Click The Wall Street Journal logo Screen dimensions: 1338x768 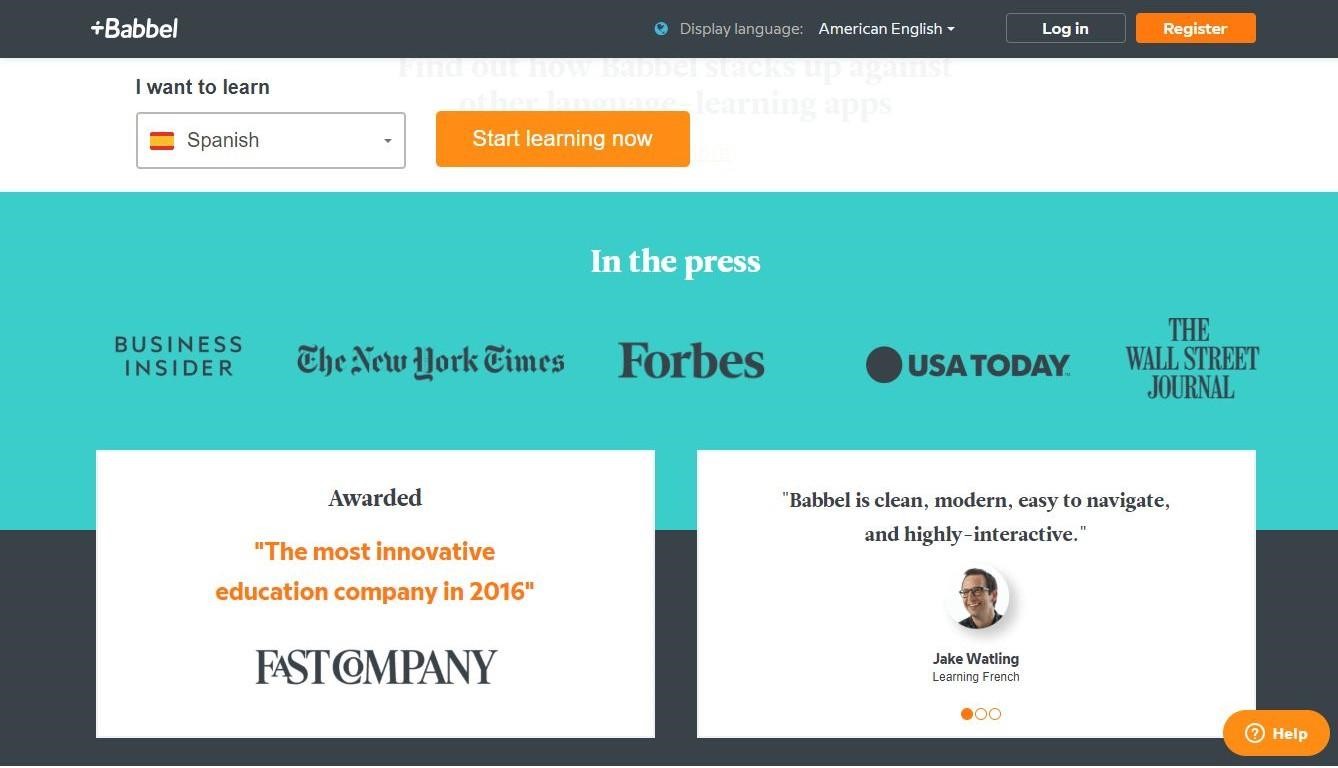point(1192,359)
